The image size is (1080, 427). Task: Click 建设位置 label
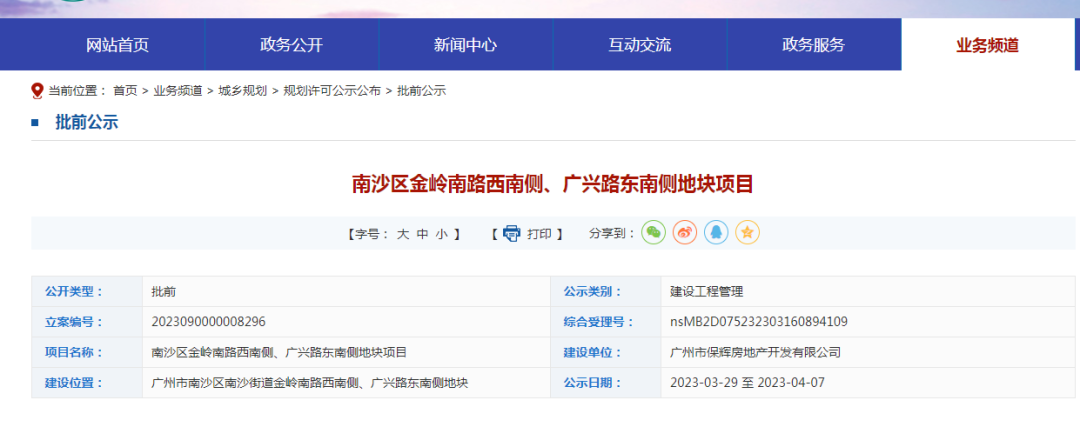click(74, 383)
